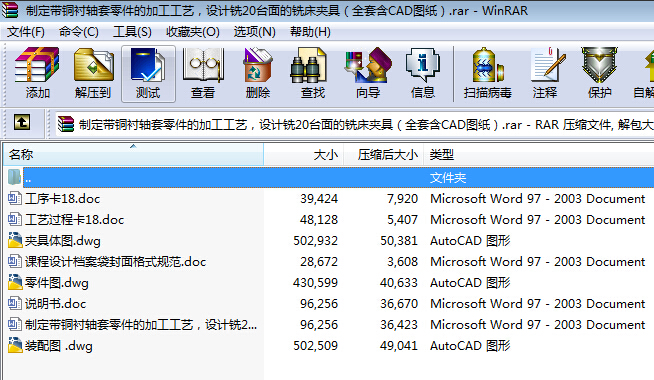Sort by the 大小 column header
Screen dimensions: 654x380
pos(304,155)
